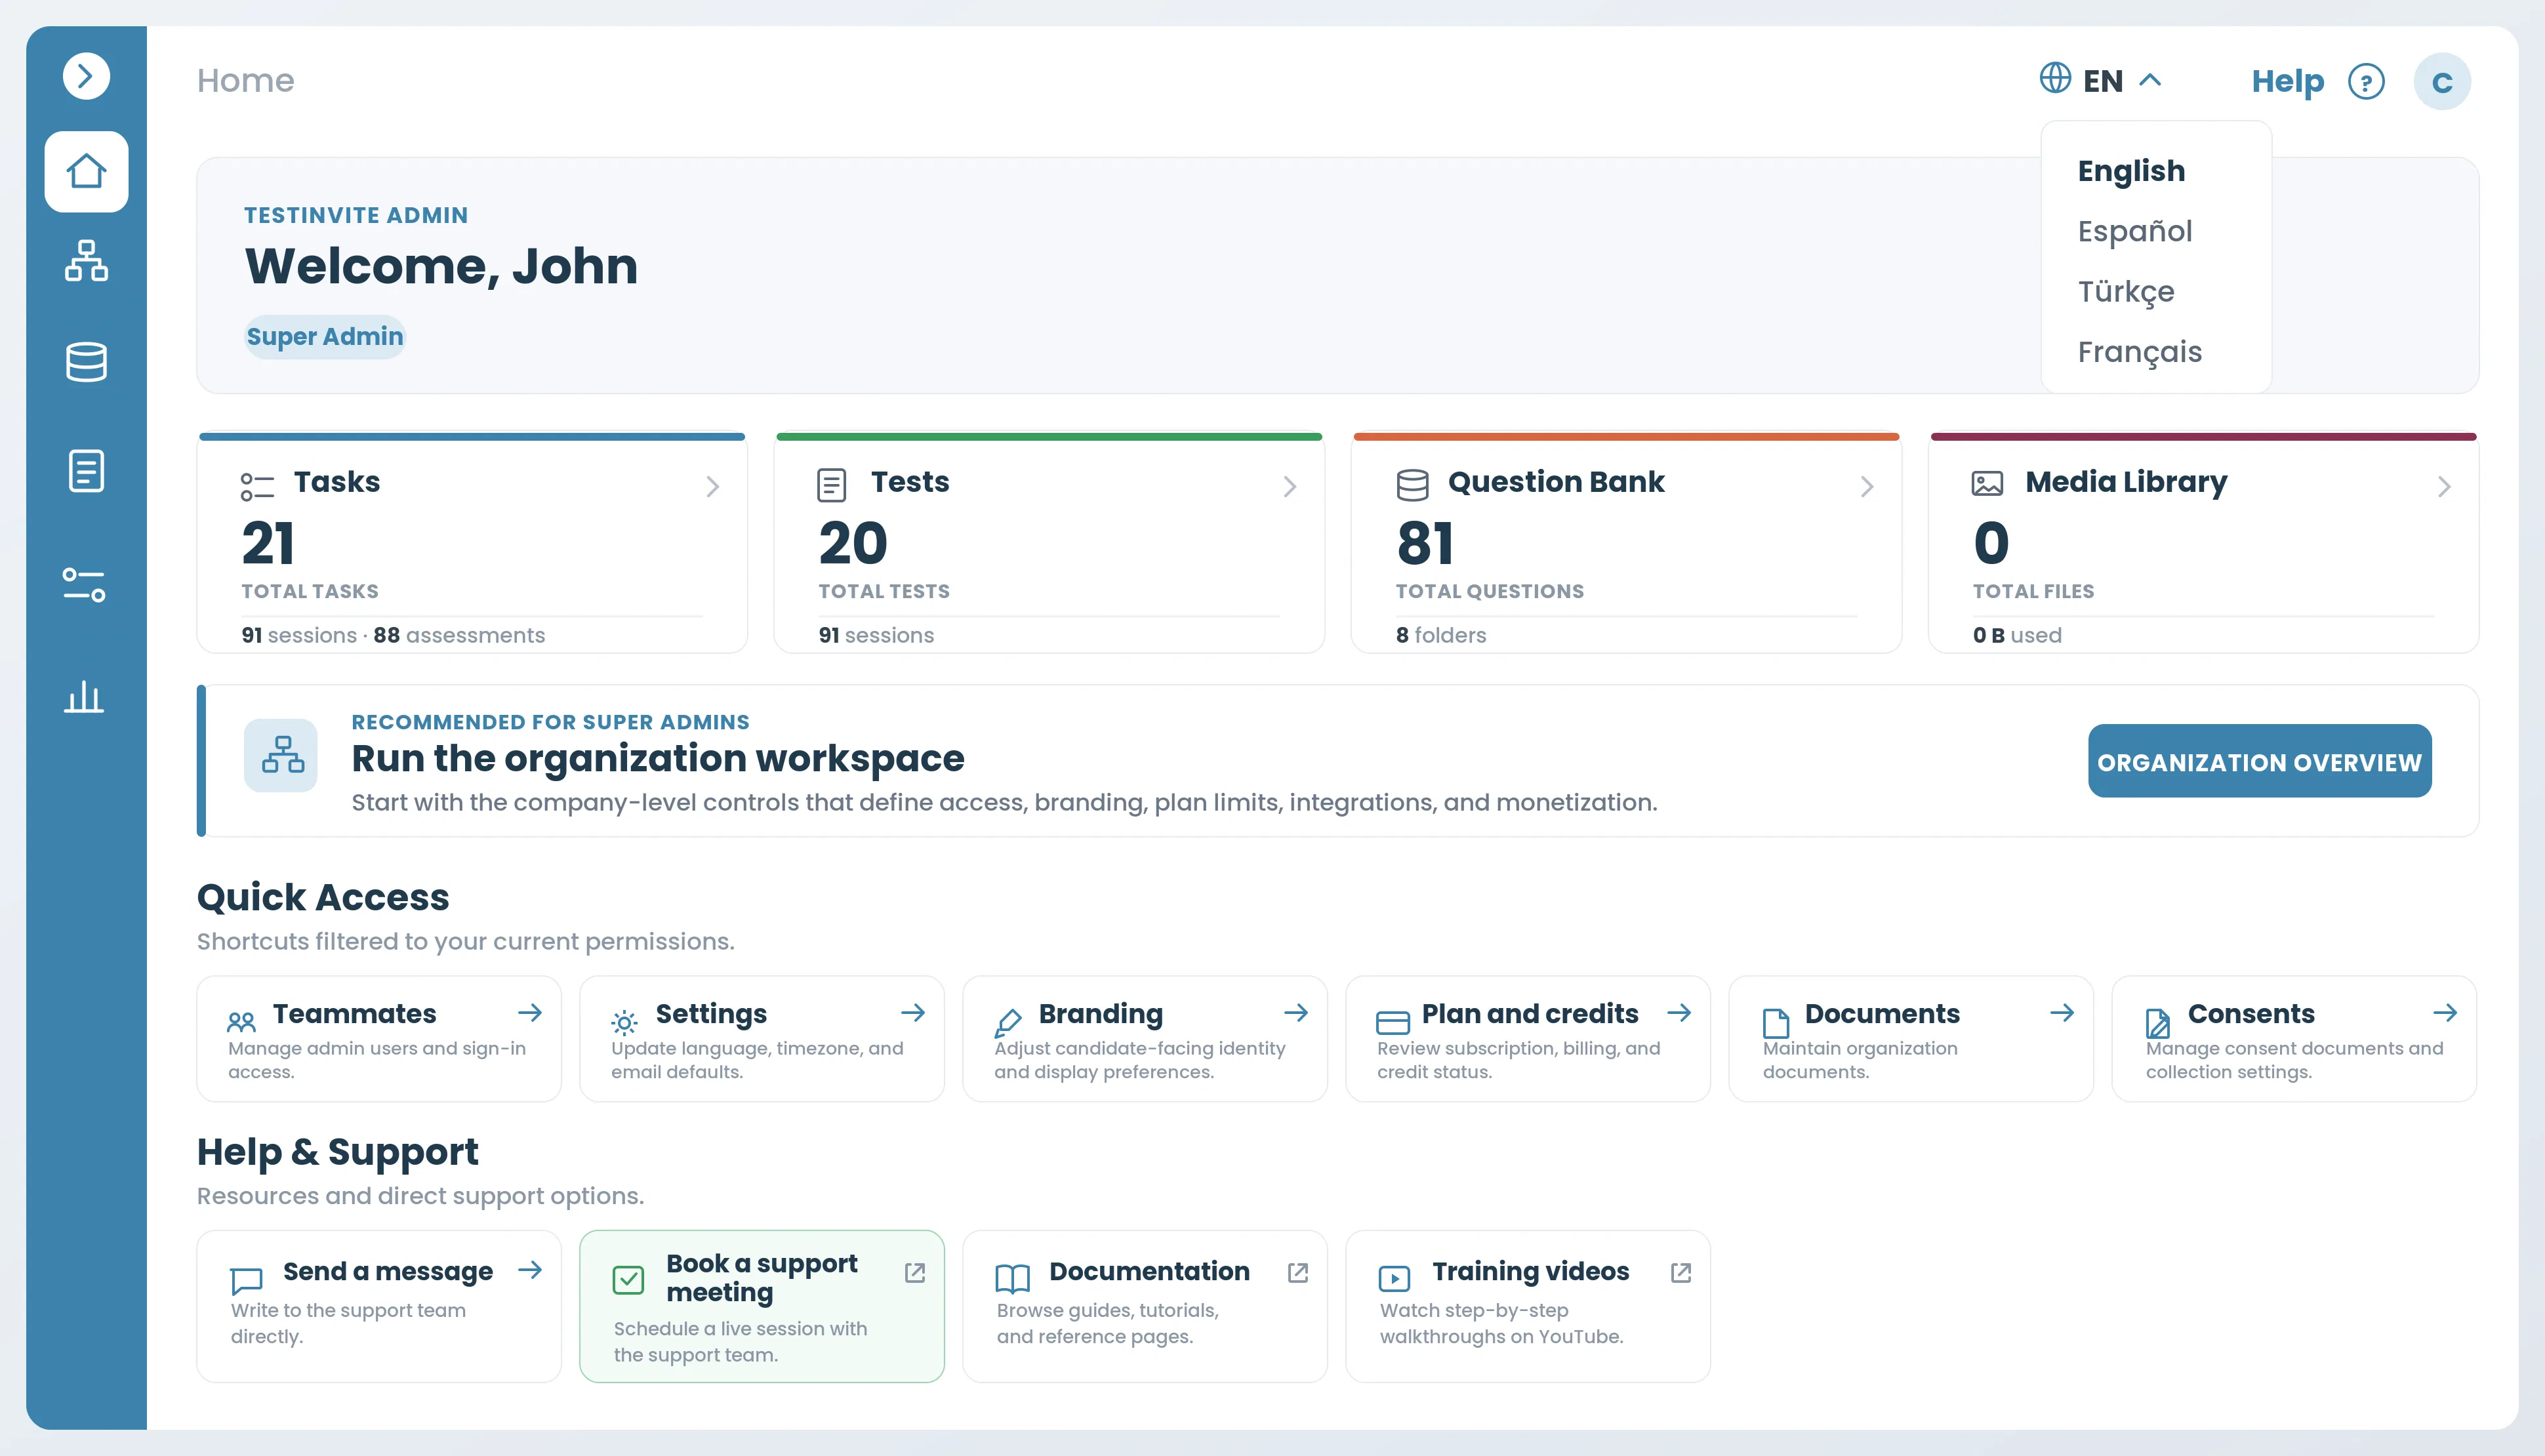Click the Help link
The width and height of the screenshot is (2545, 1456).
point(2287,81)
